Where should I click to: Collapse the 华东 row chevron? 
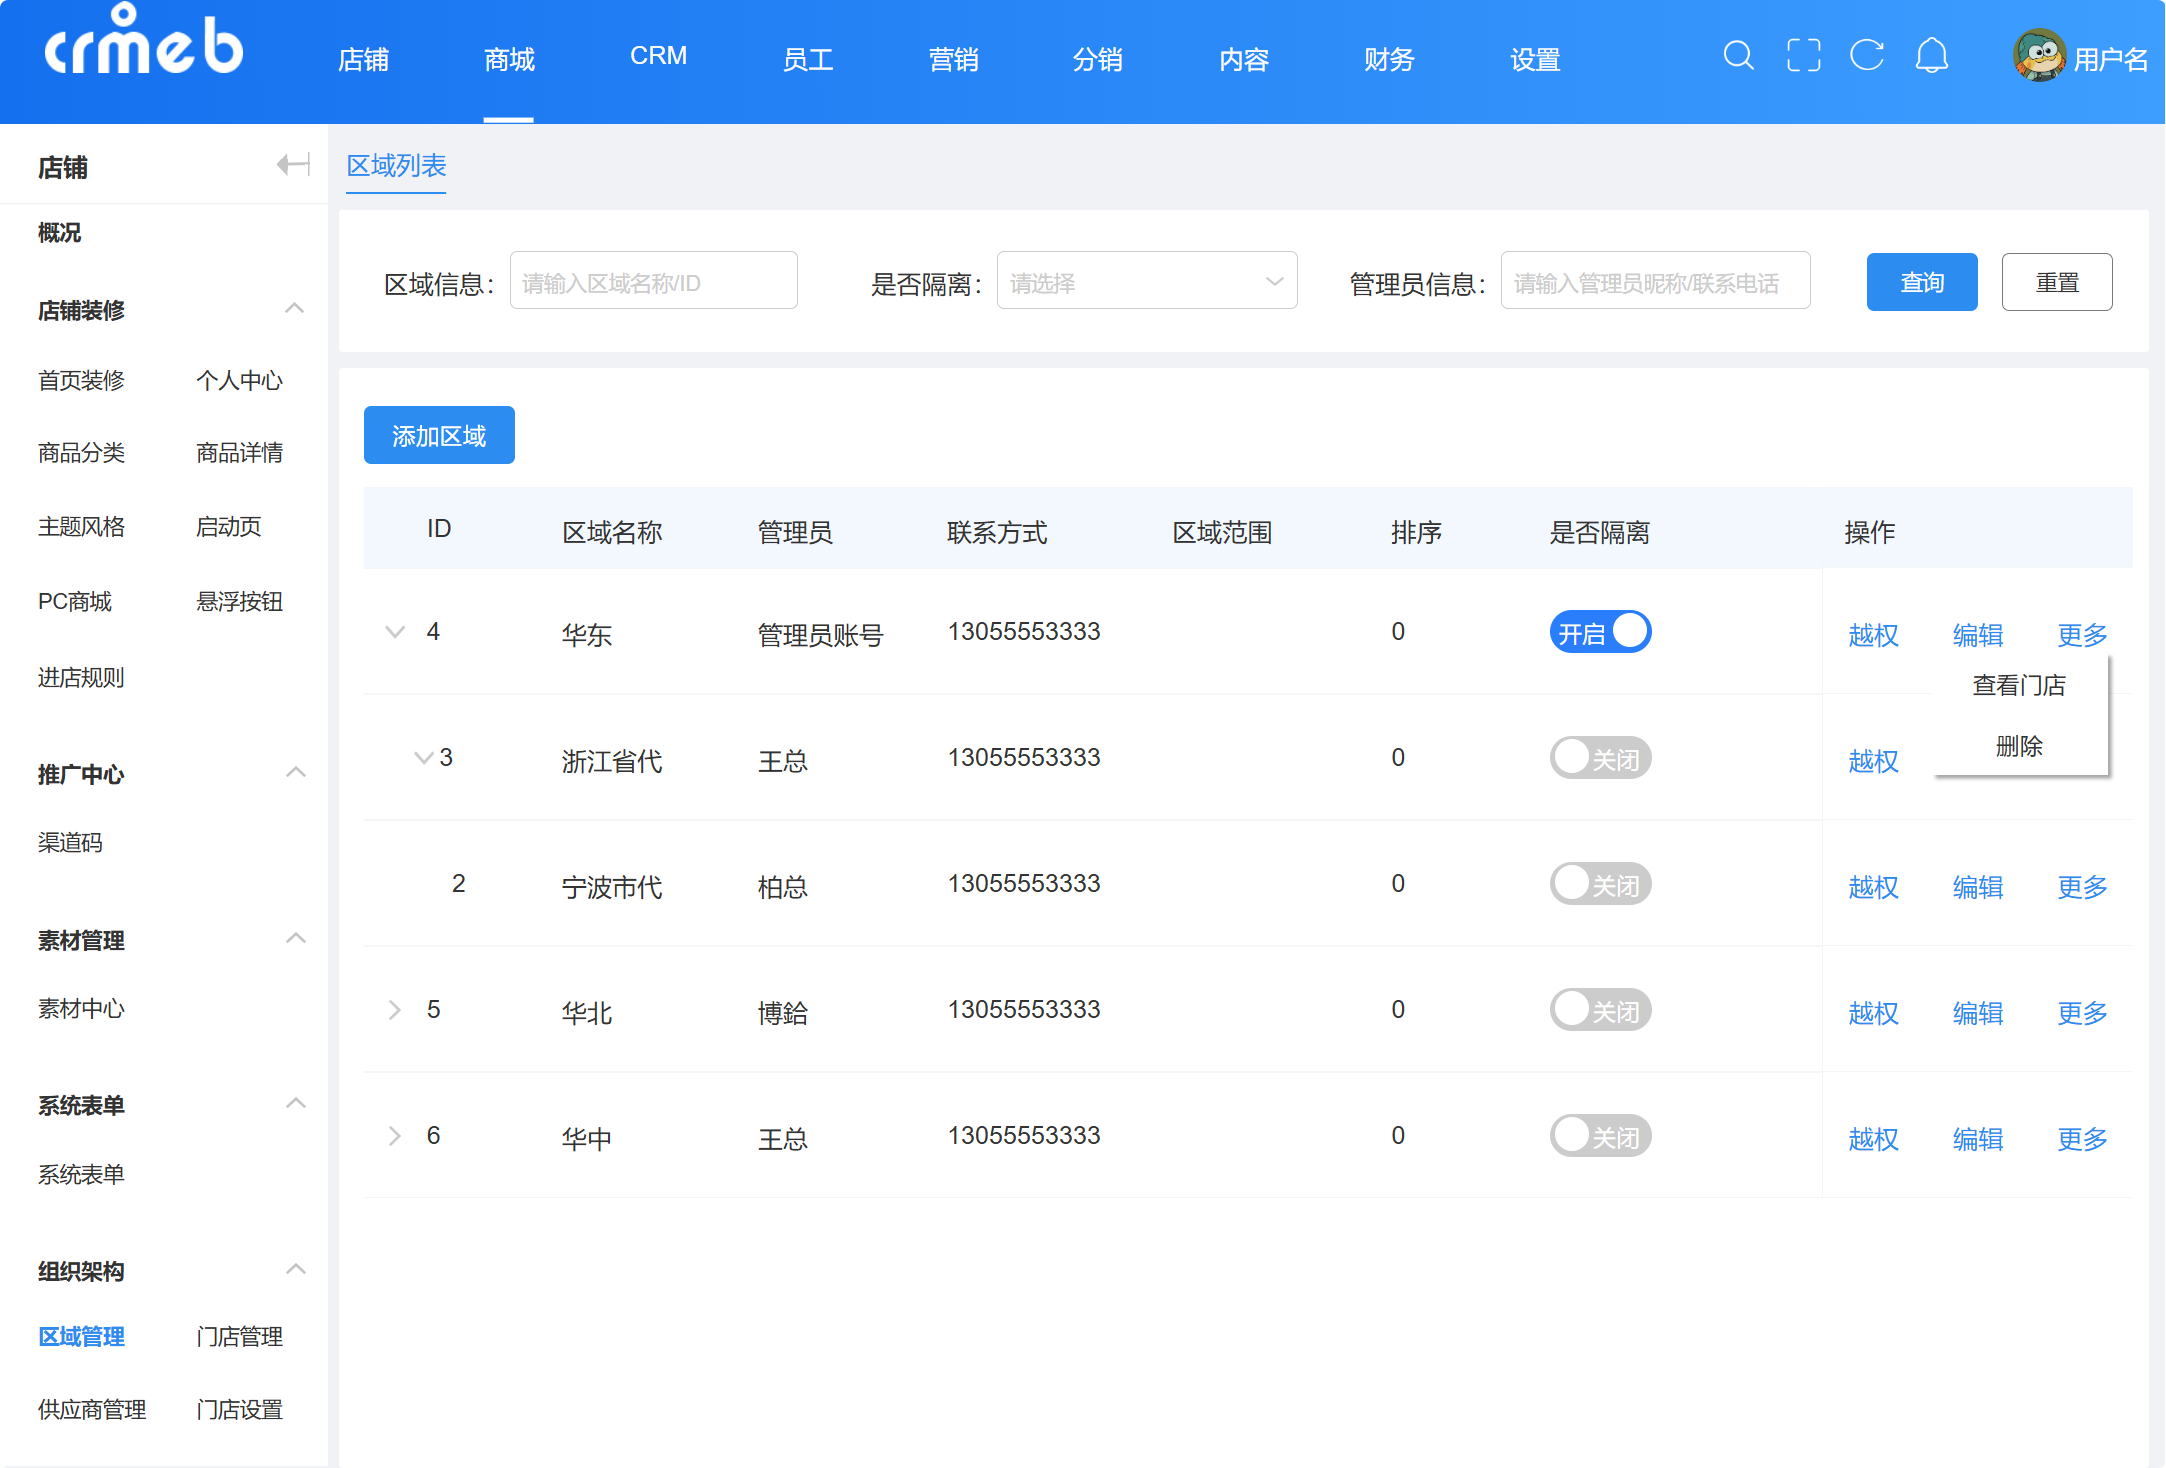click(395, 632)
